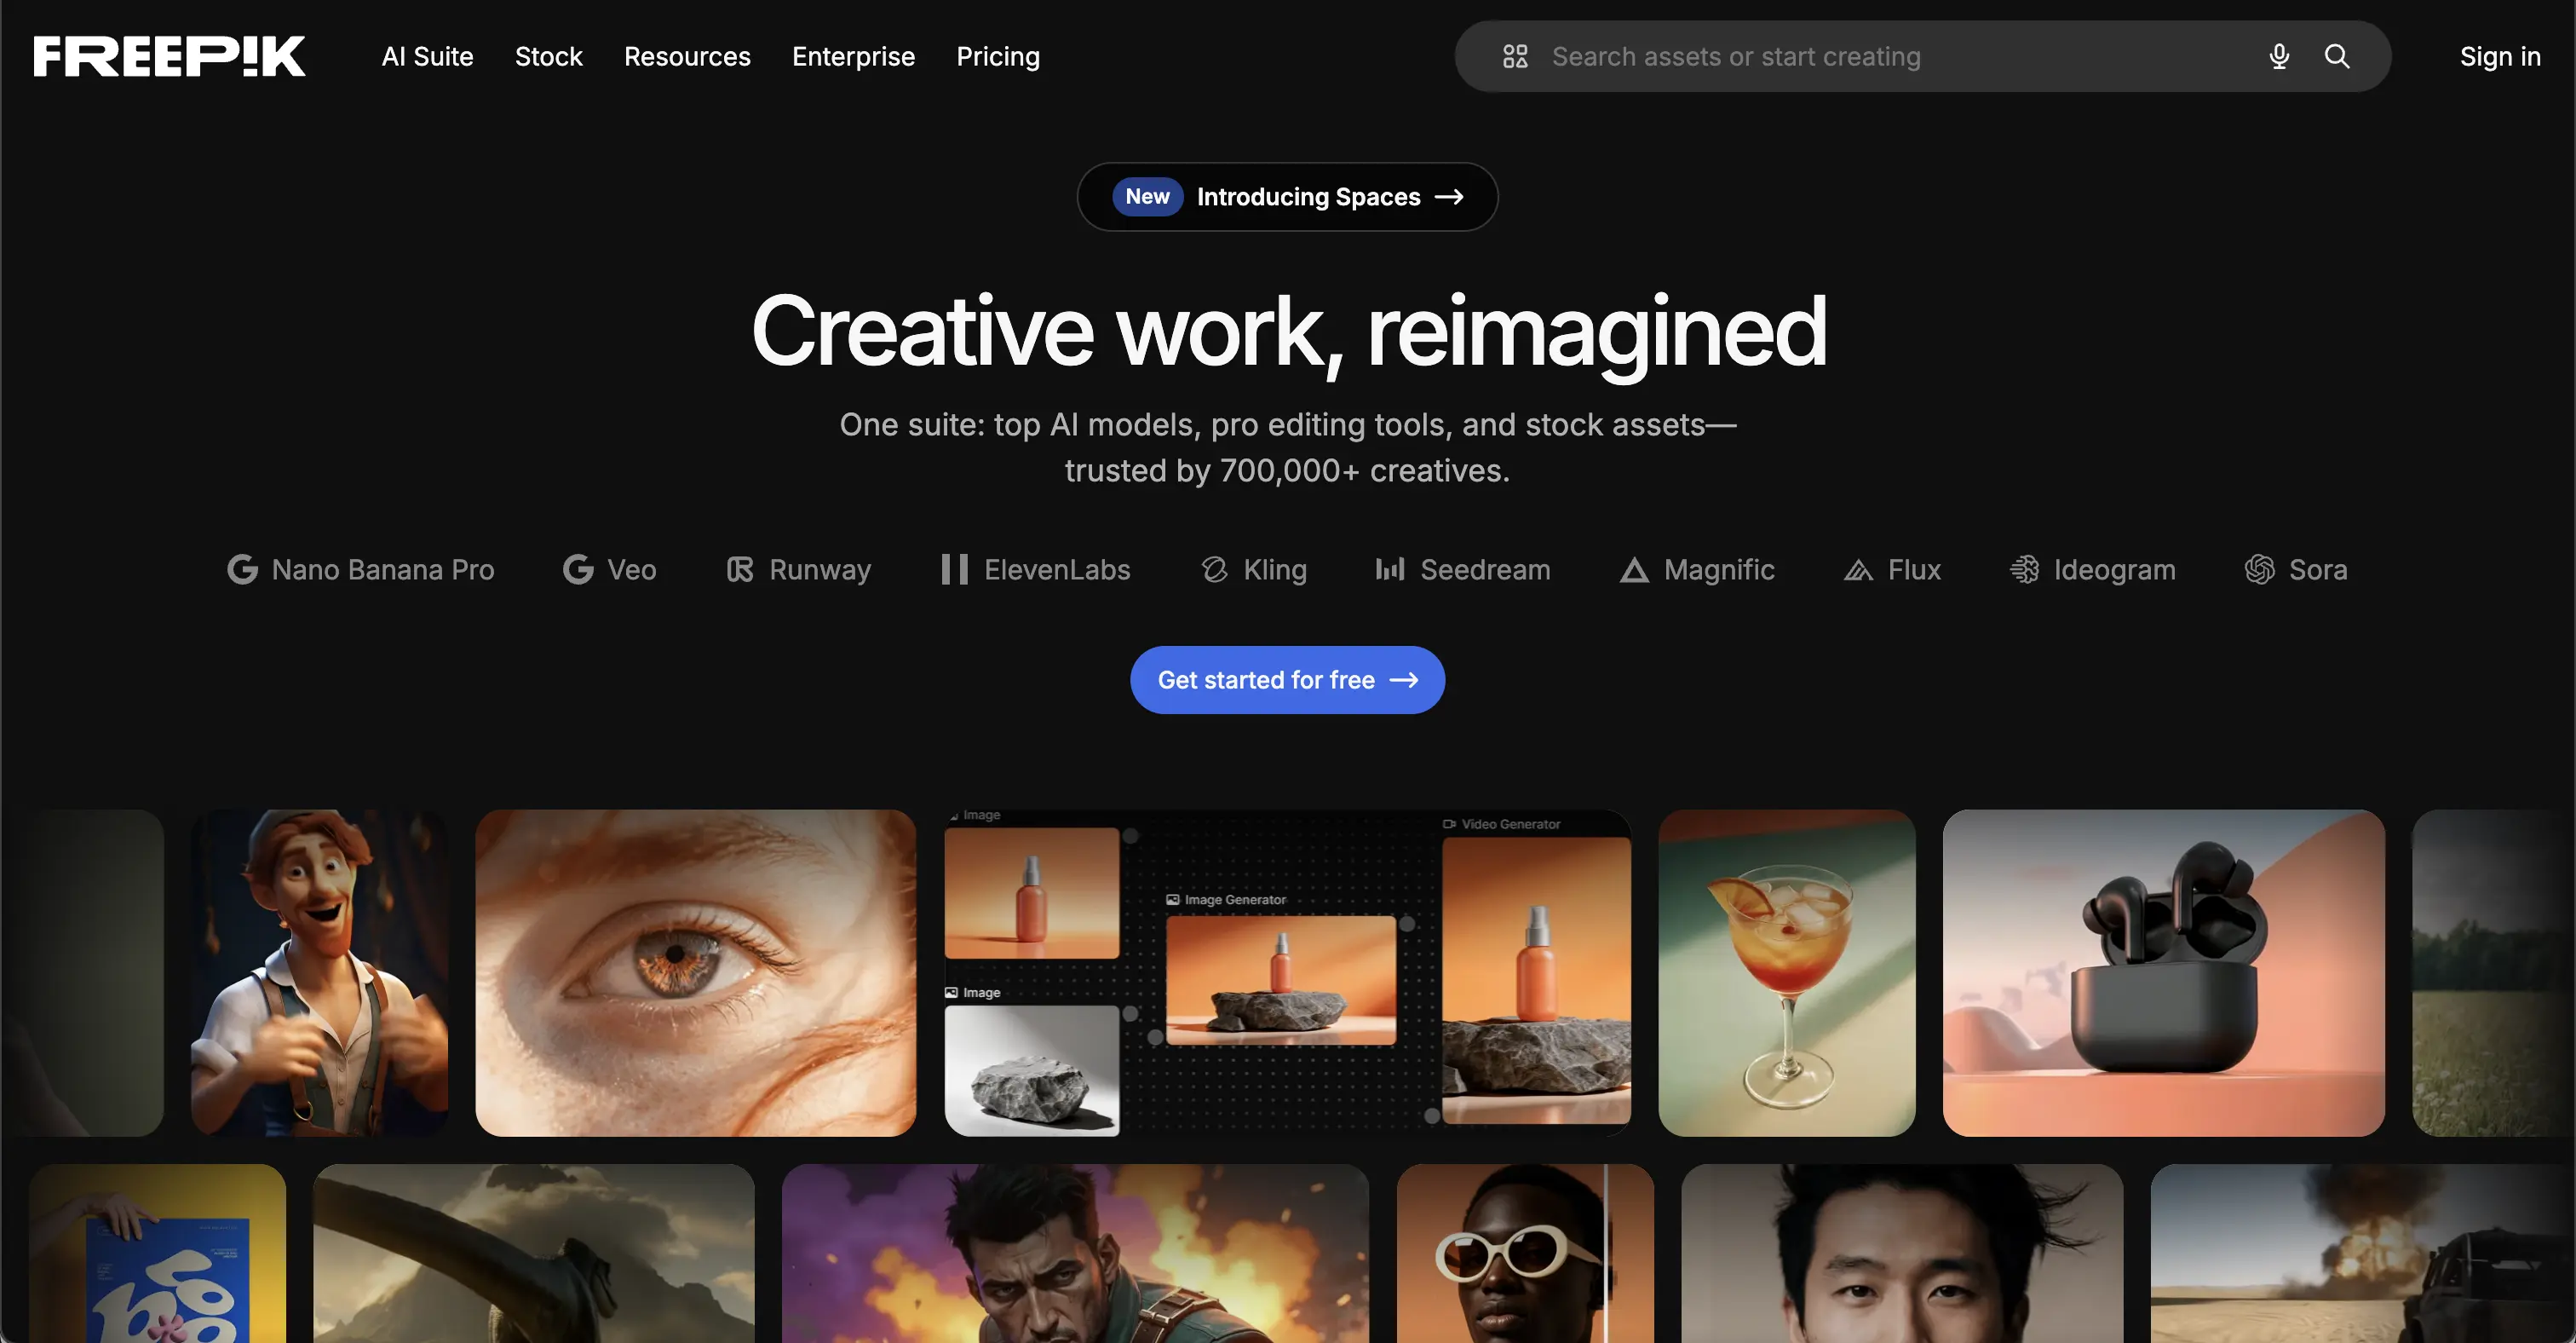Click the ElevenLabs icon
The height and width of the screenshot is (1343, 2576).
click(953, 569)
